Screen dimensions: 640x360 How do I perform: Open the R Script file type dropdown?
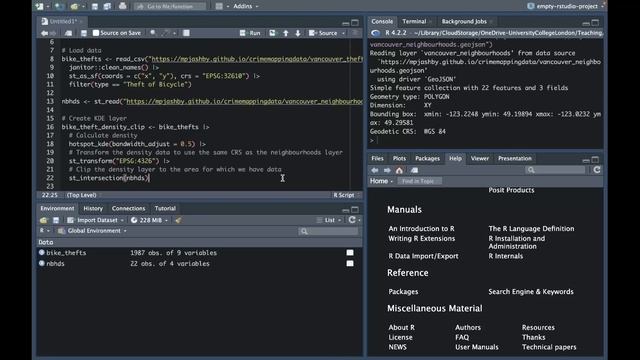tap(347, 195)
